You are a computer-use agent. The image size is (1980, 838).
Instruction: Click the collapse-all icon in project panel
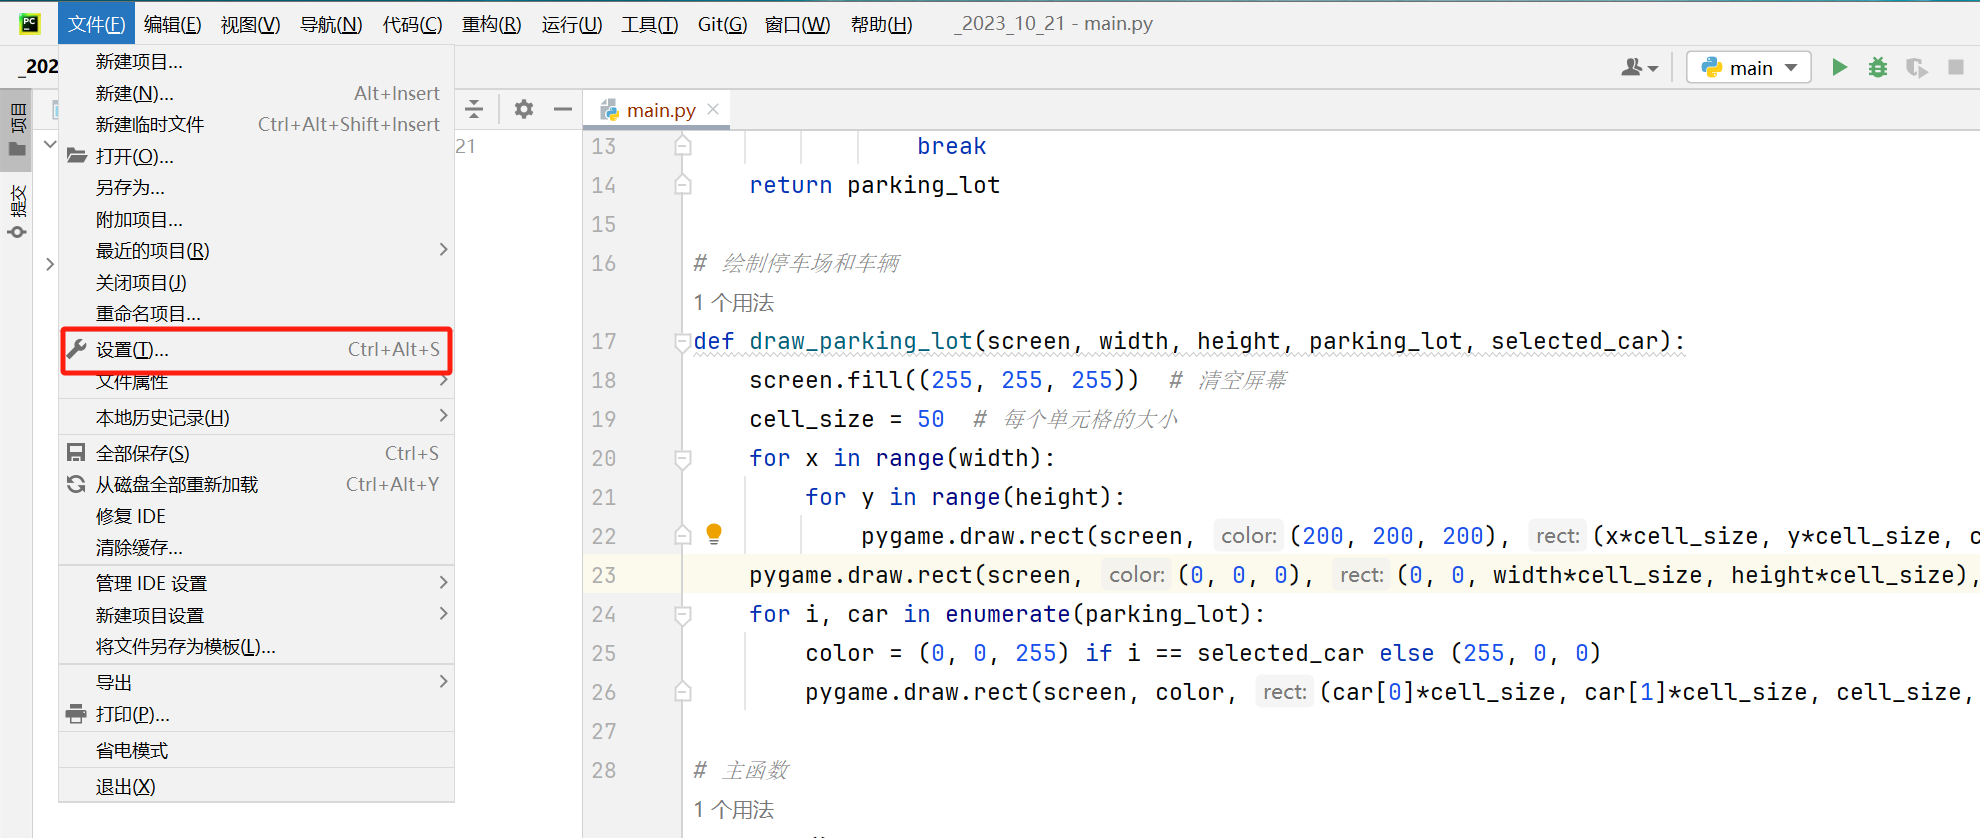tap(474, 109)
